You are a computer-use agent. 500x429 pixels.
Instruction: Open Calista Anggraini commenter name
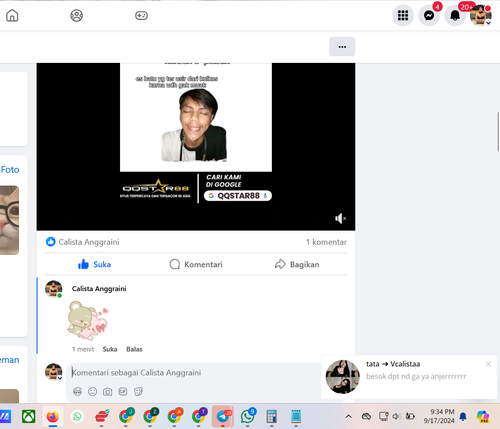[x=99, y=289]
